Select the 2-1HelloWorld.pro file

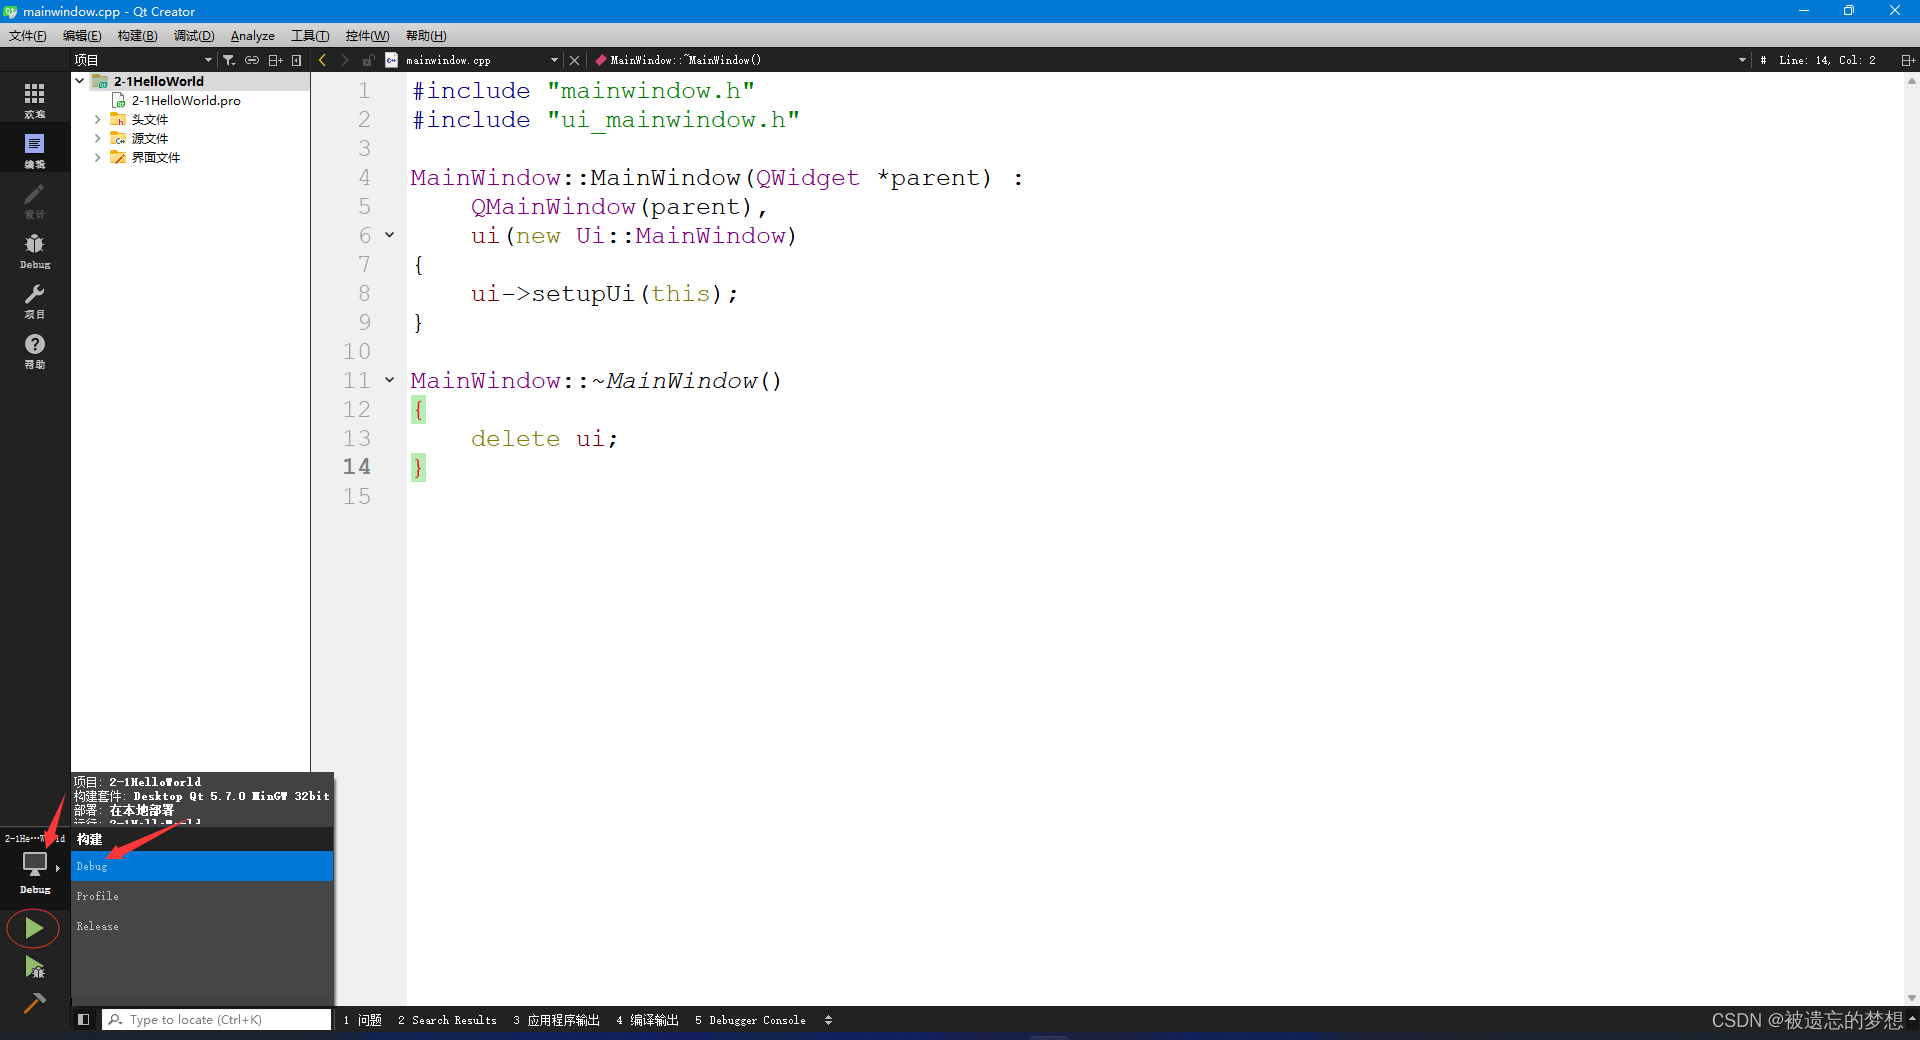186,100
